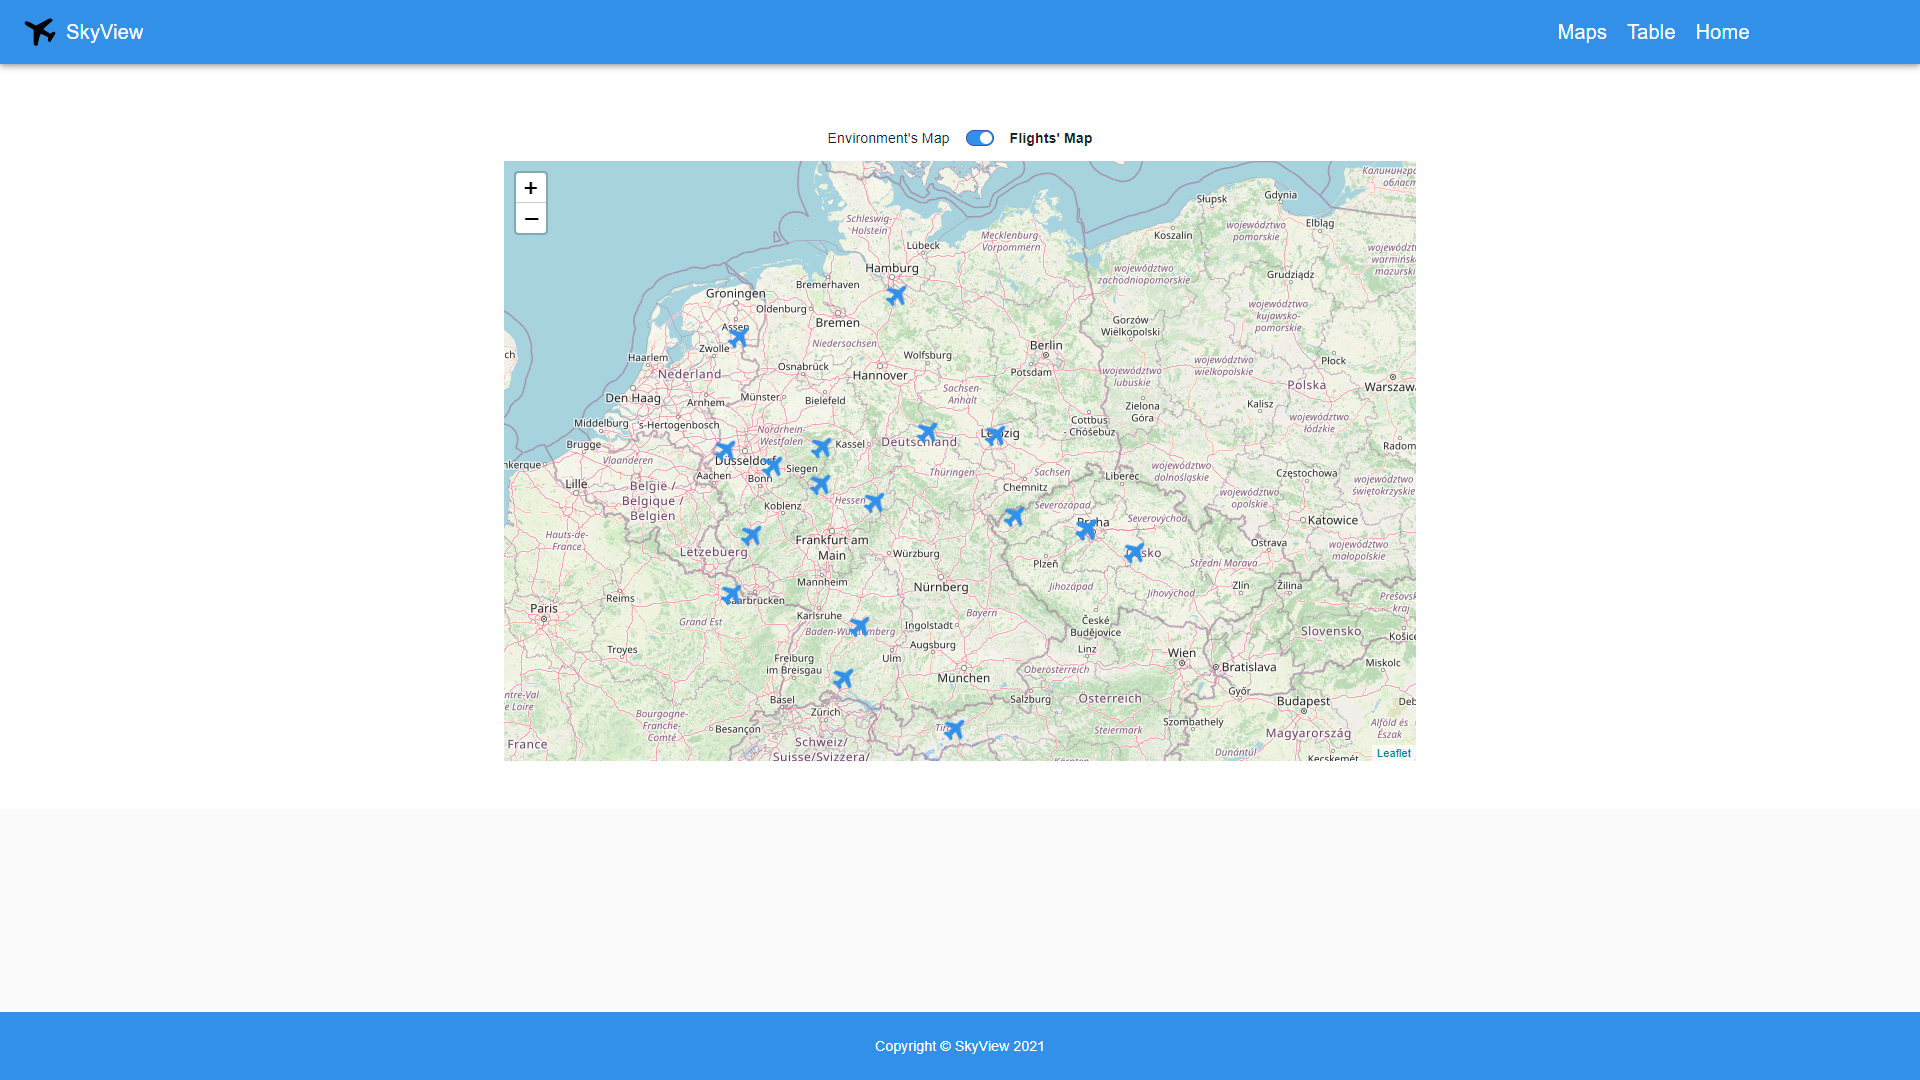
Task: Select the plane marker near Assen
Action: tap(737, 338)
